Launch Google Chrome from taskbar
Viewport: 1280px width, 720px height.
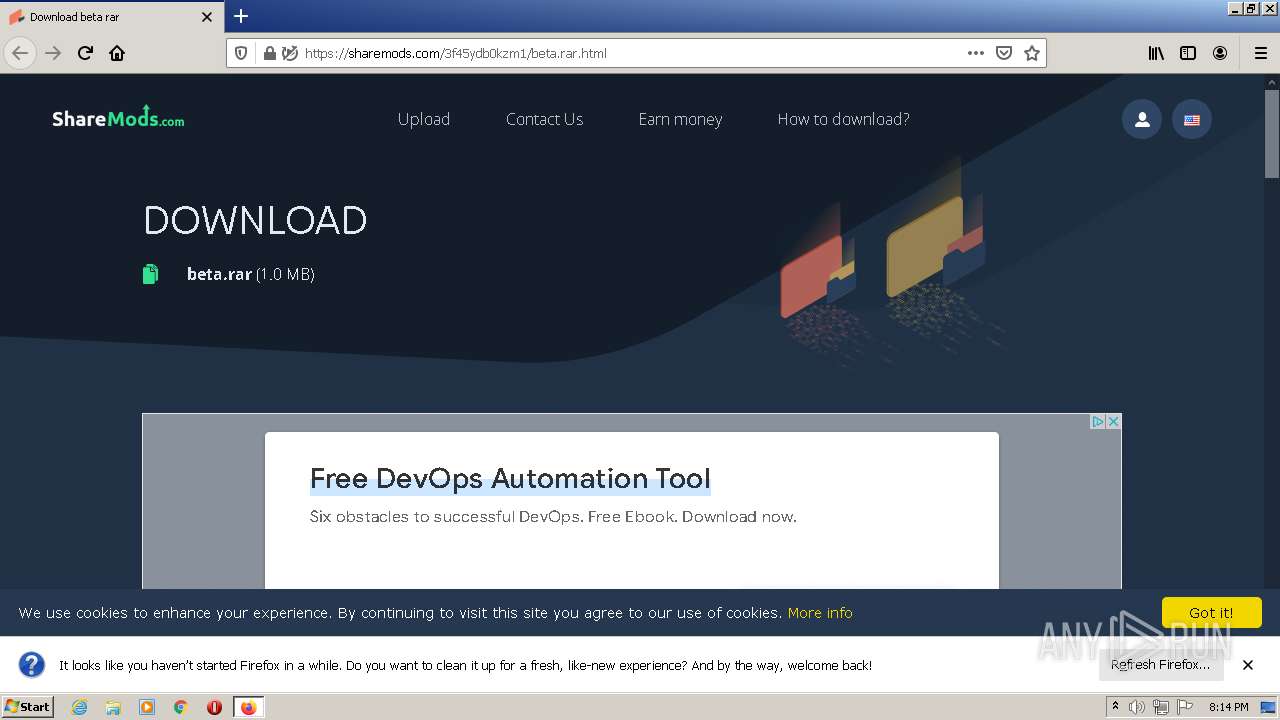[x=181, y=707]
